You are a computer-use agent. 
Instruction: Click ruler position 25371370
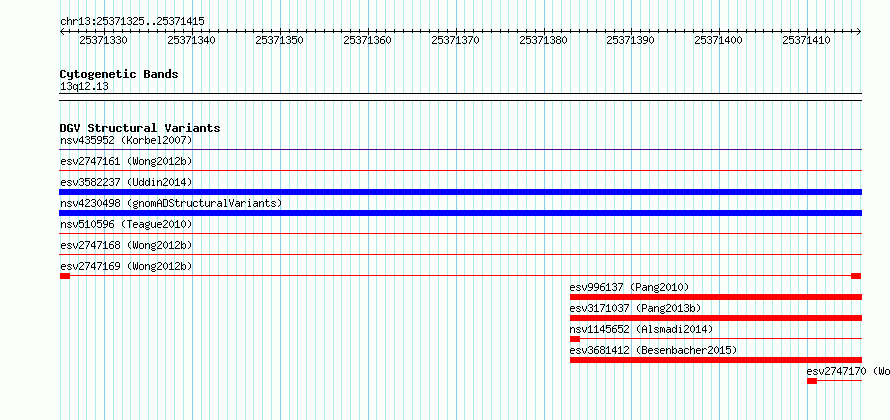455,40
